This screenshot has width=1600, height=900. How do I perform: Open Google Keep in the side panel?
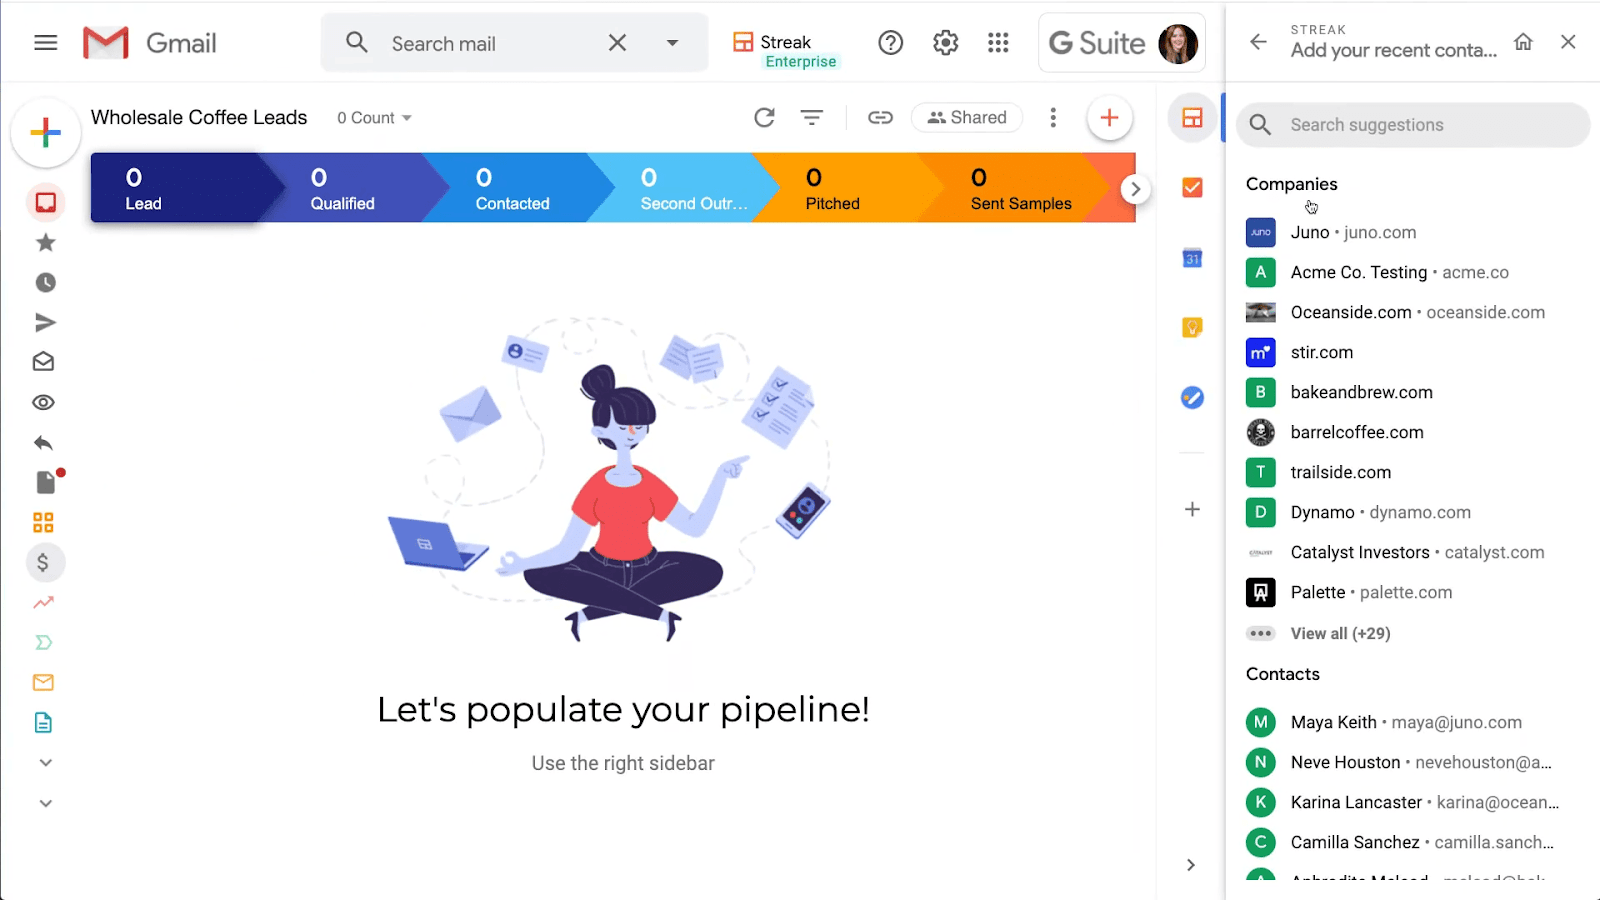pos(1191,327)
